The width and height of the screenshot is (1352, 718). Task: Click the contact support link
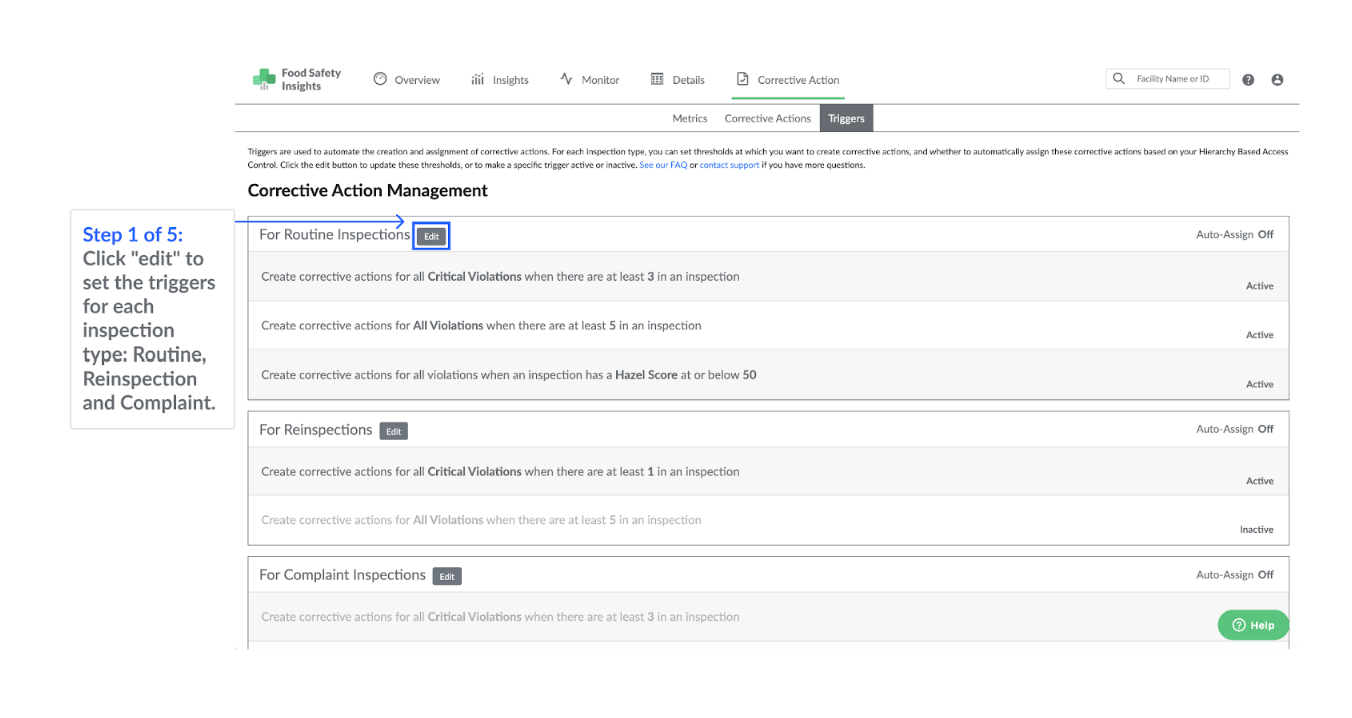point(729,164)
